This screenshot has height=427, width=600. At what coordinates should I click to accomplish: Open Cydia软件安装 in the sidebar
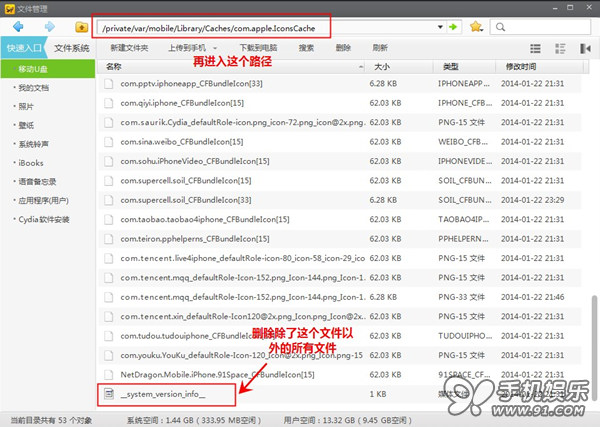coord(44,219)
